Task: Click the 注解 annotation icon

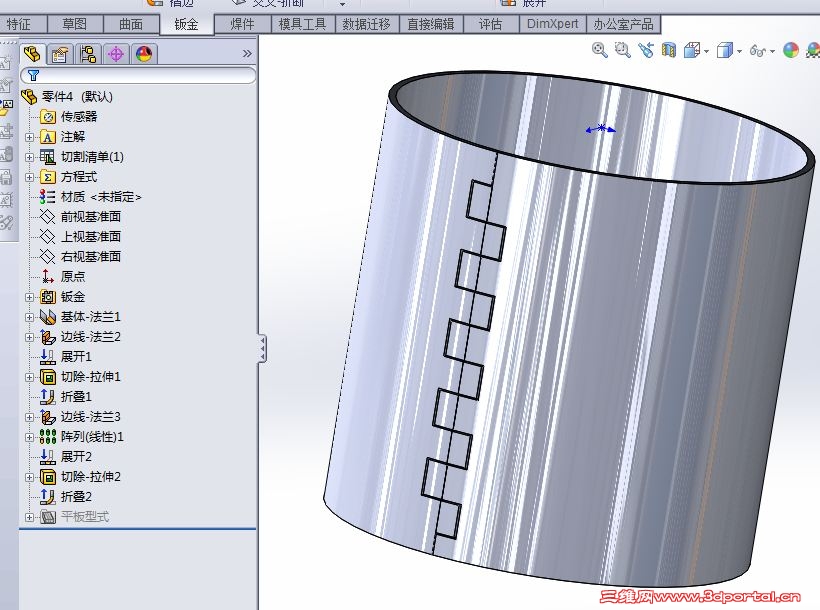Action: [48, 137]
